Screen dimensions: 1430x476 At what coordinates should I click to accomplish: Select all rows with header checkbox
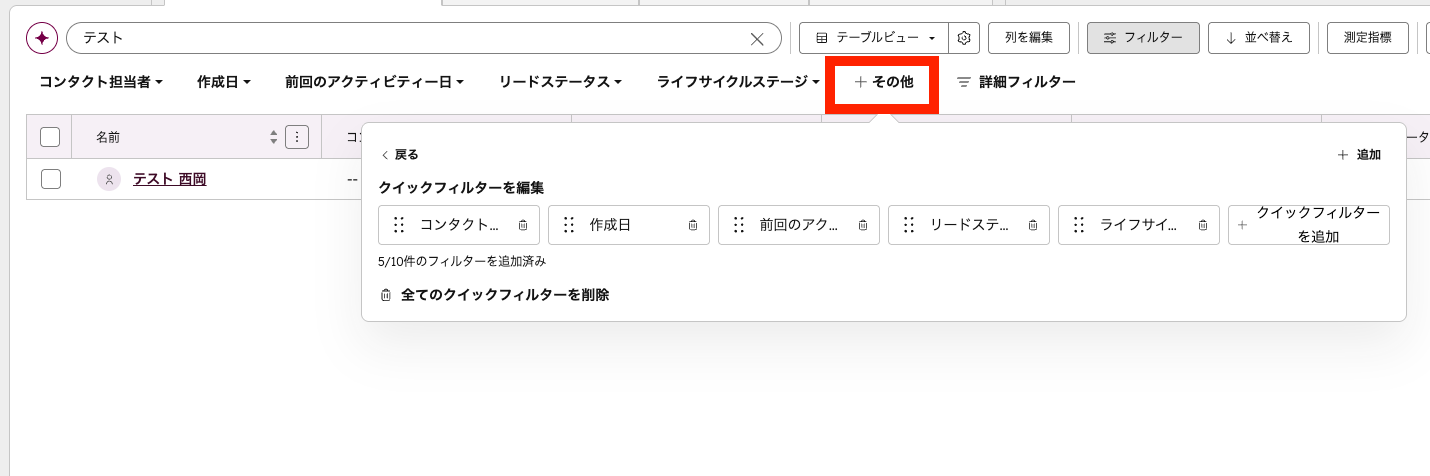(x=50, y=137)
